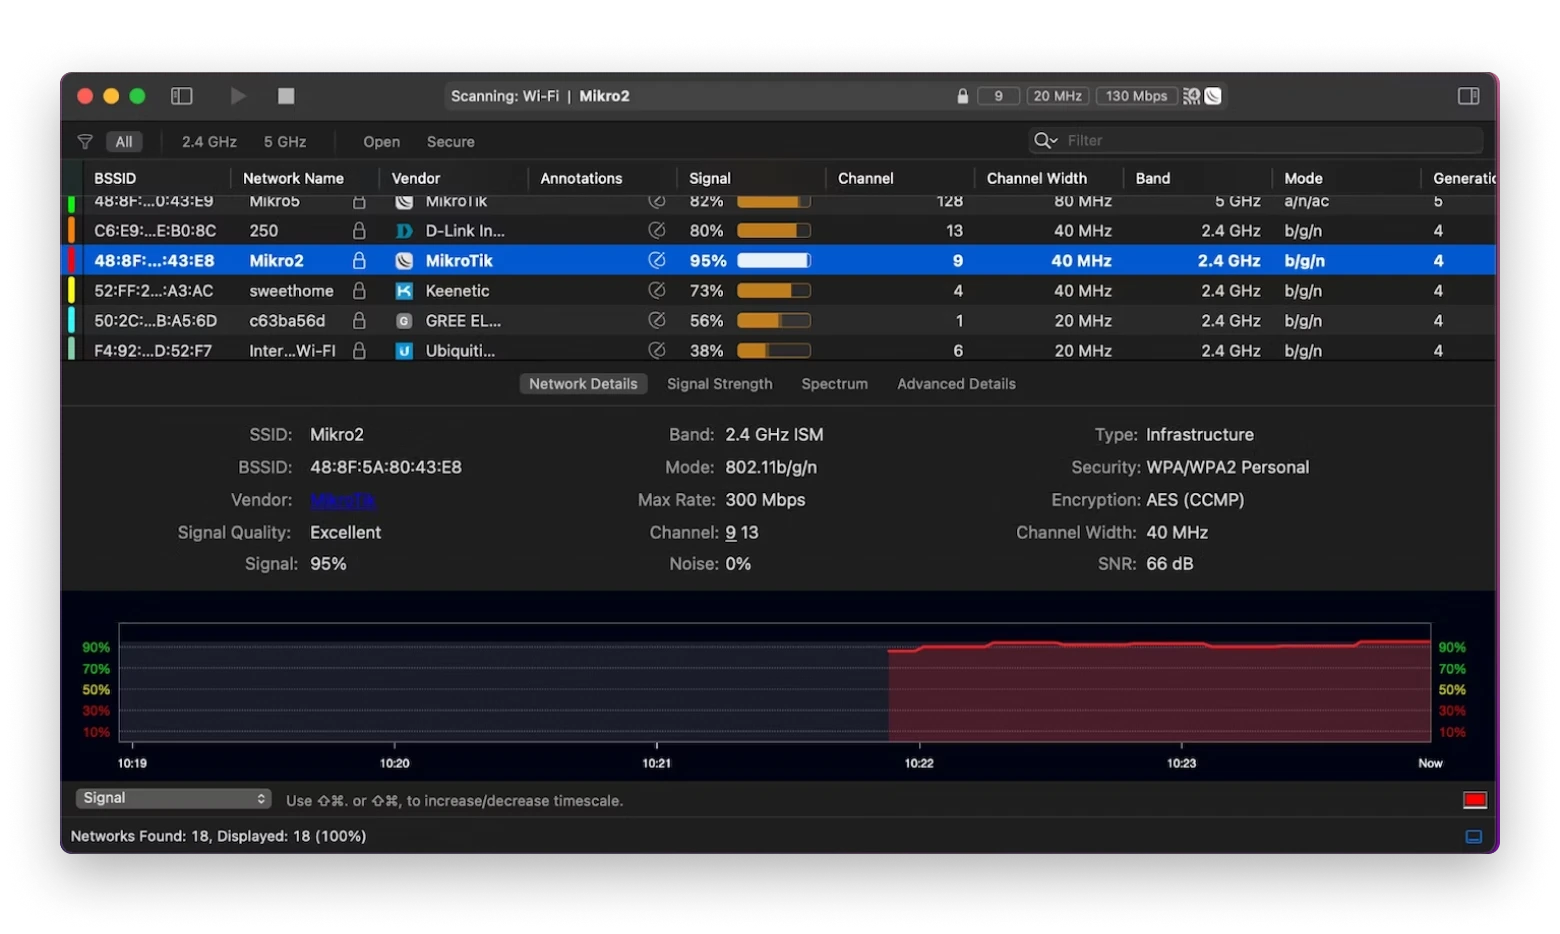Click the underlined channel 9 in details
Viewport: 1560px width, 934px height.
[x=731, y=532]
